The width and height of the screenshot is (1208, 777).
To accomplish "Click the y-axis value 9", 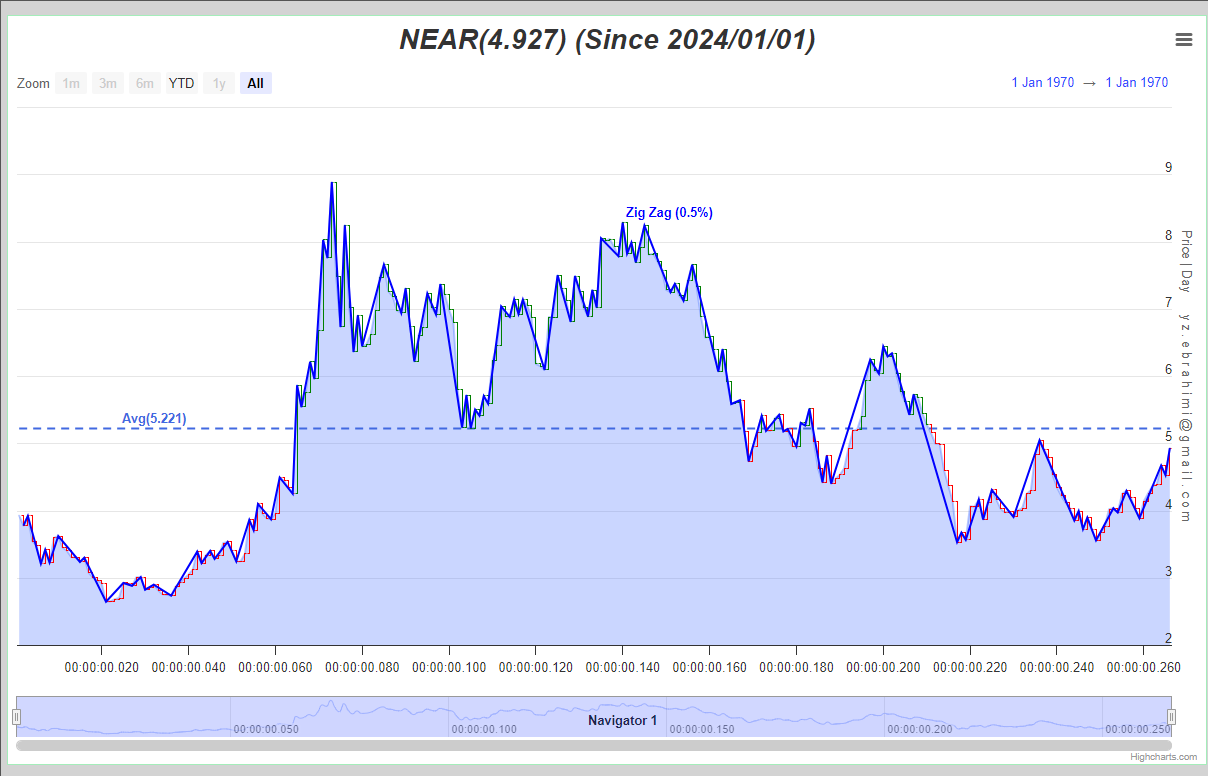I will 1168,168.
